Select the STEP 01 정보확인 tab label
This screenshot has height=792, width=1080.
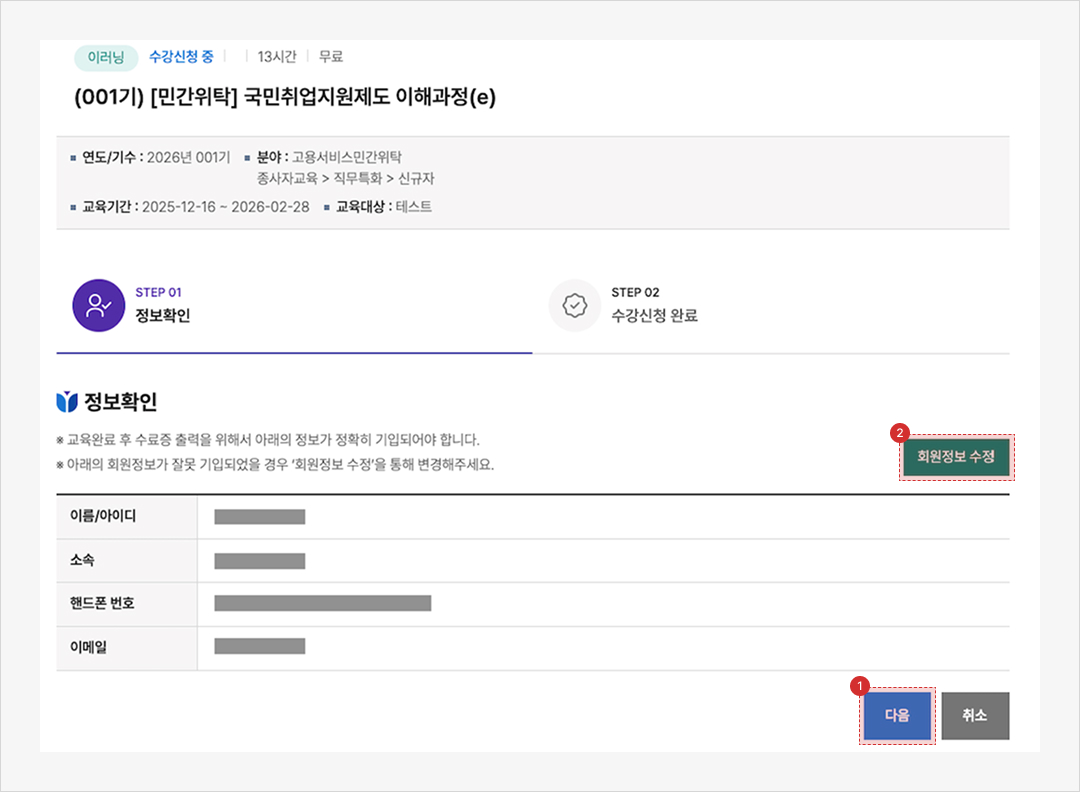click(x=162, y=316)
